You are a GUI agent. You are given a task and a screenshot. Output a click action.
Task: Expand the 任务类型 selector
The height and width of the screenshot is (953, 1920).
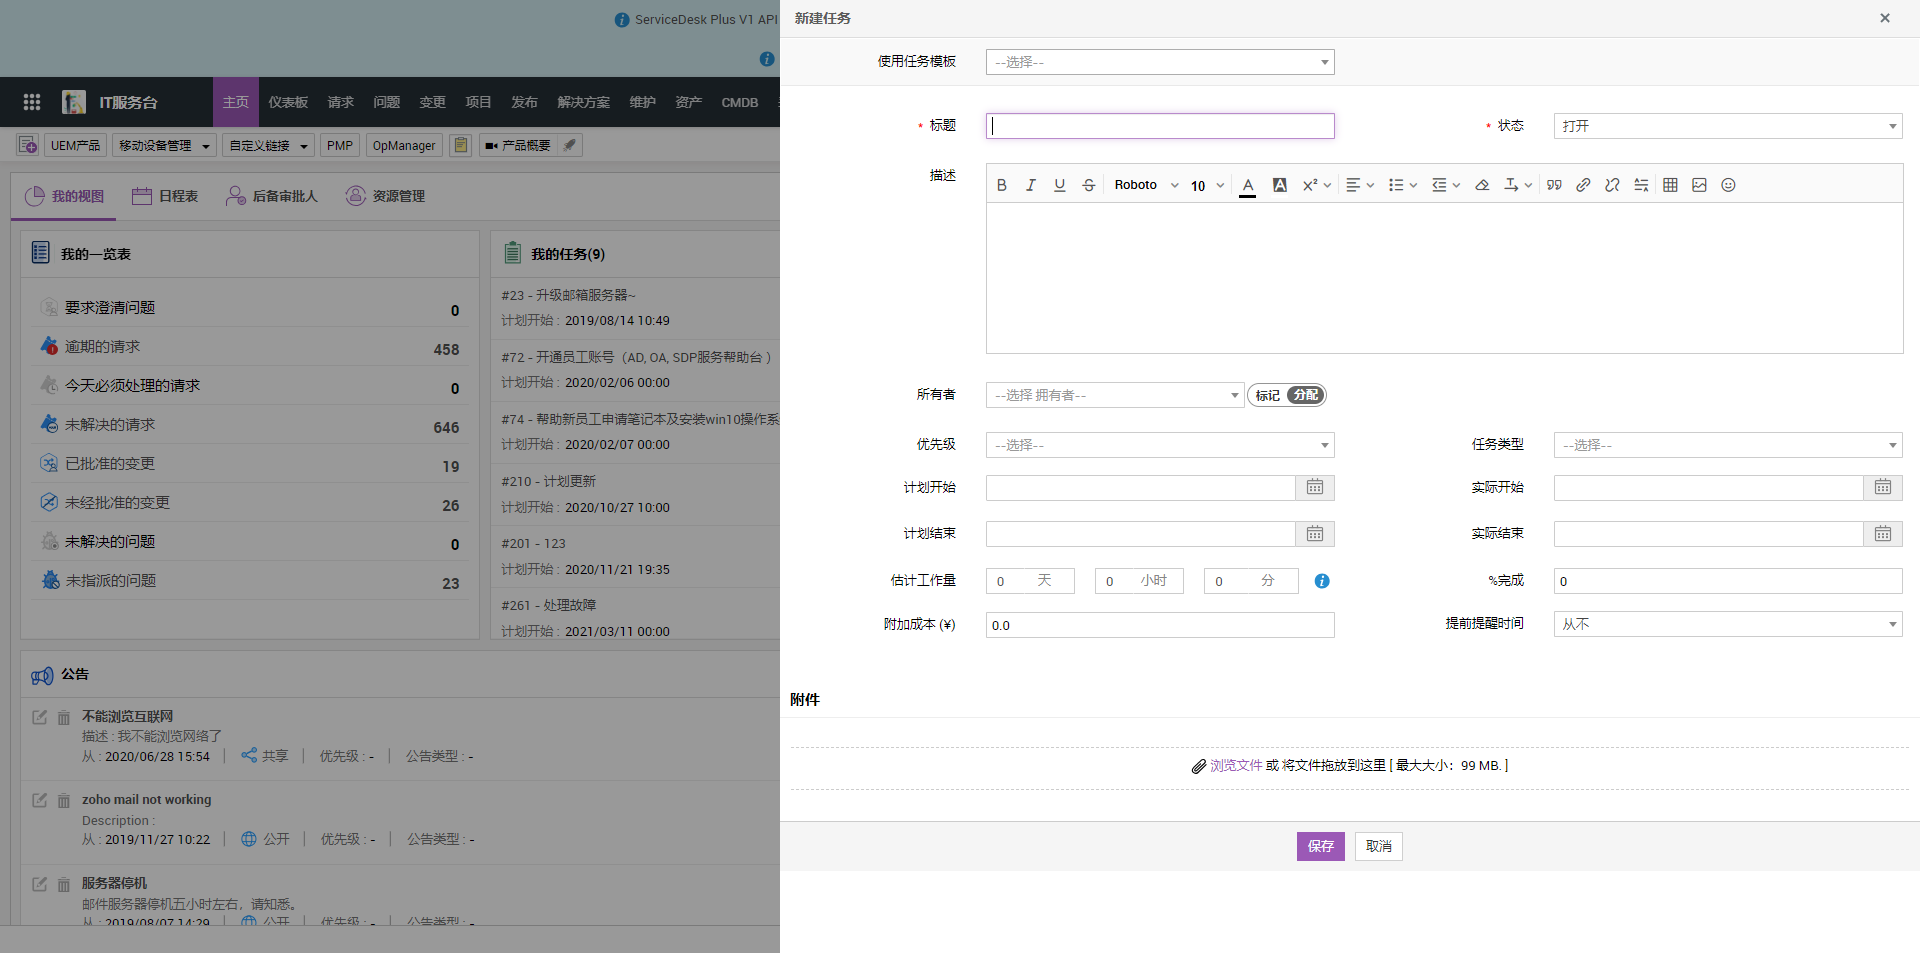click(x=1727, y=445)
